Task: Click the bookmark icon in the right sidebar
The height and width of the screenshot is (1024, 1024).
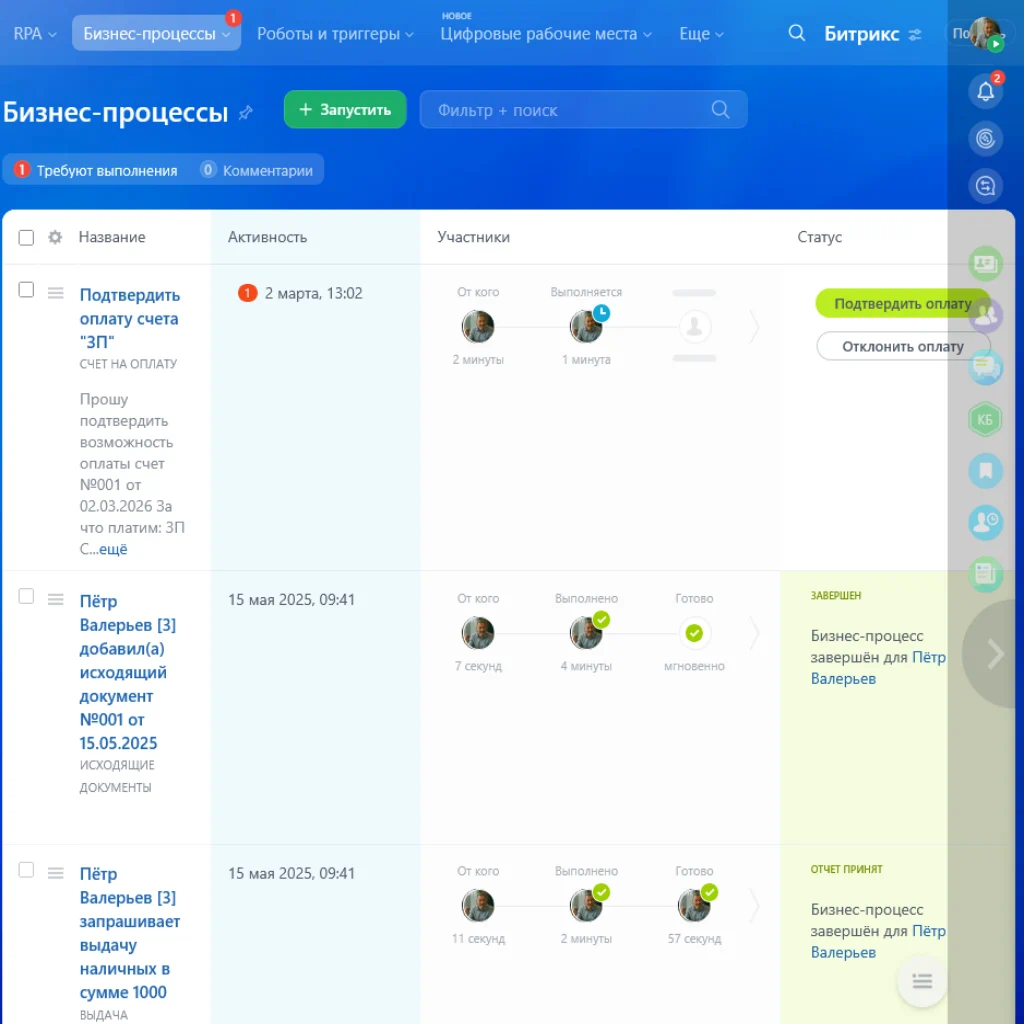Action: click(x=985, y=471)
